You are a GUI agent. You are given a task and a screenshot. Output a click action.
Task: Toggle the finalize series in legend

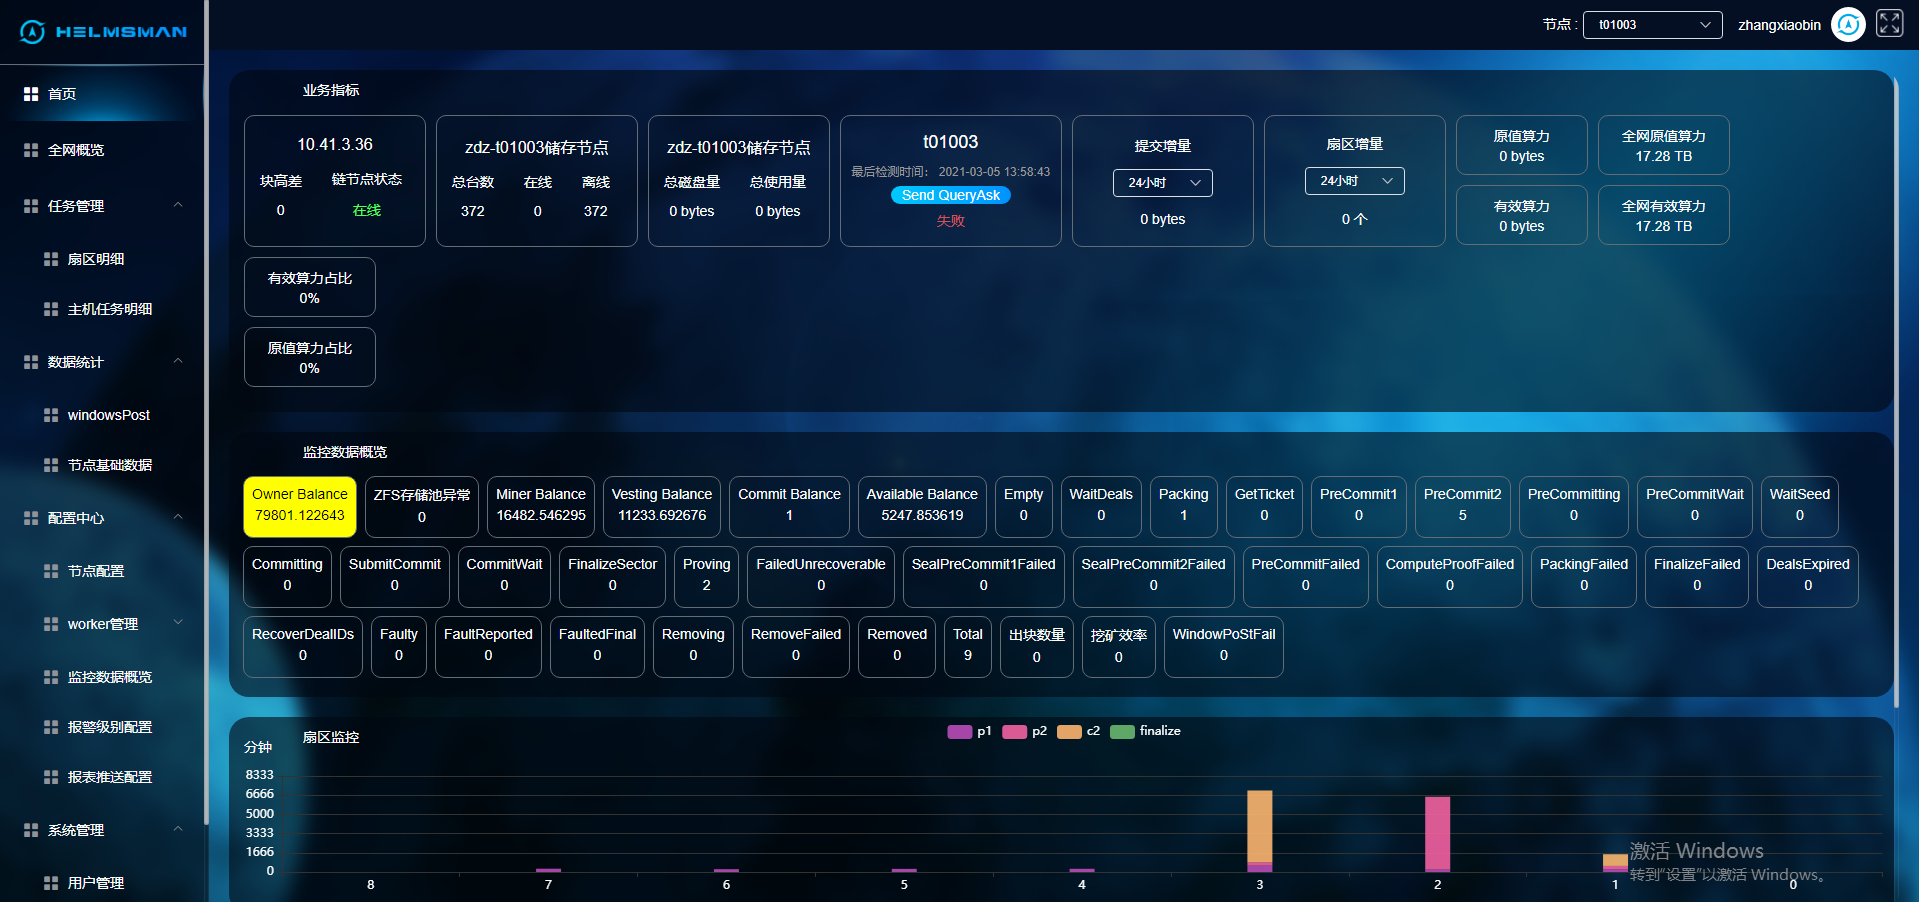click(x=1122, y=732)
